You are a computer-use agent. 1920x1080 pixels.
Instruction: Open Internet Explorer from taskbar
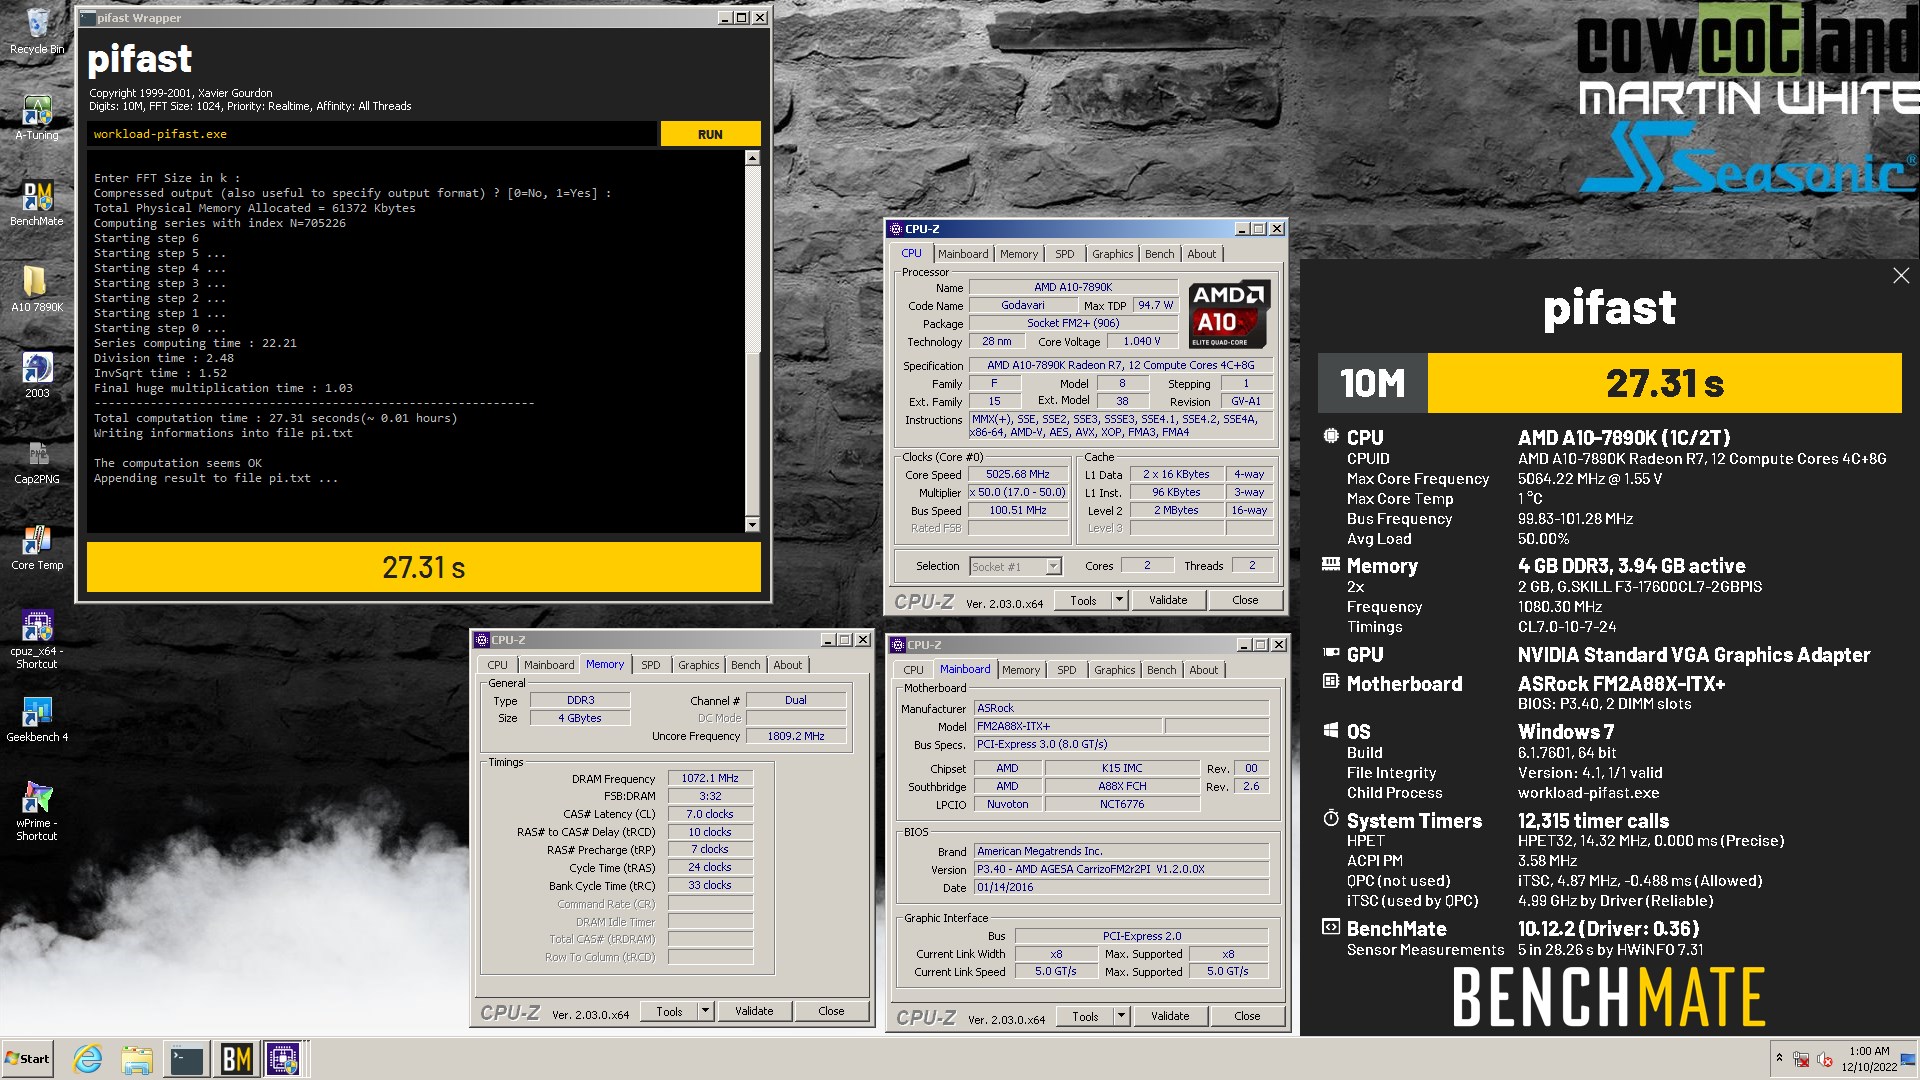pyautogui.click(x=88, y=1059)
